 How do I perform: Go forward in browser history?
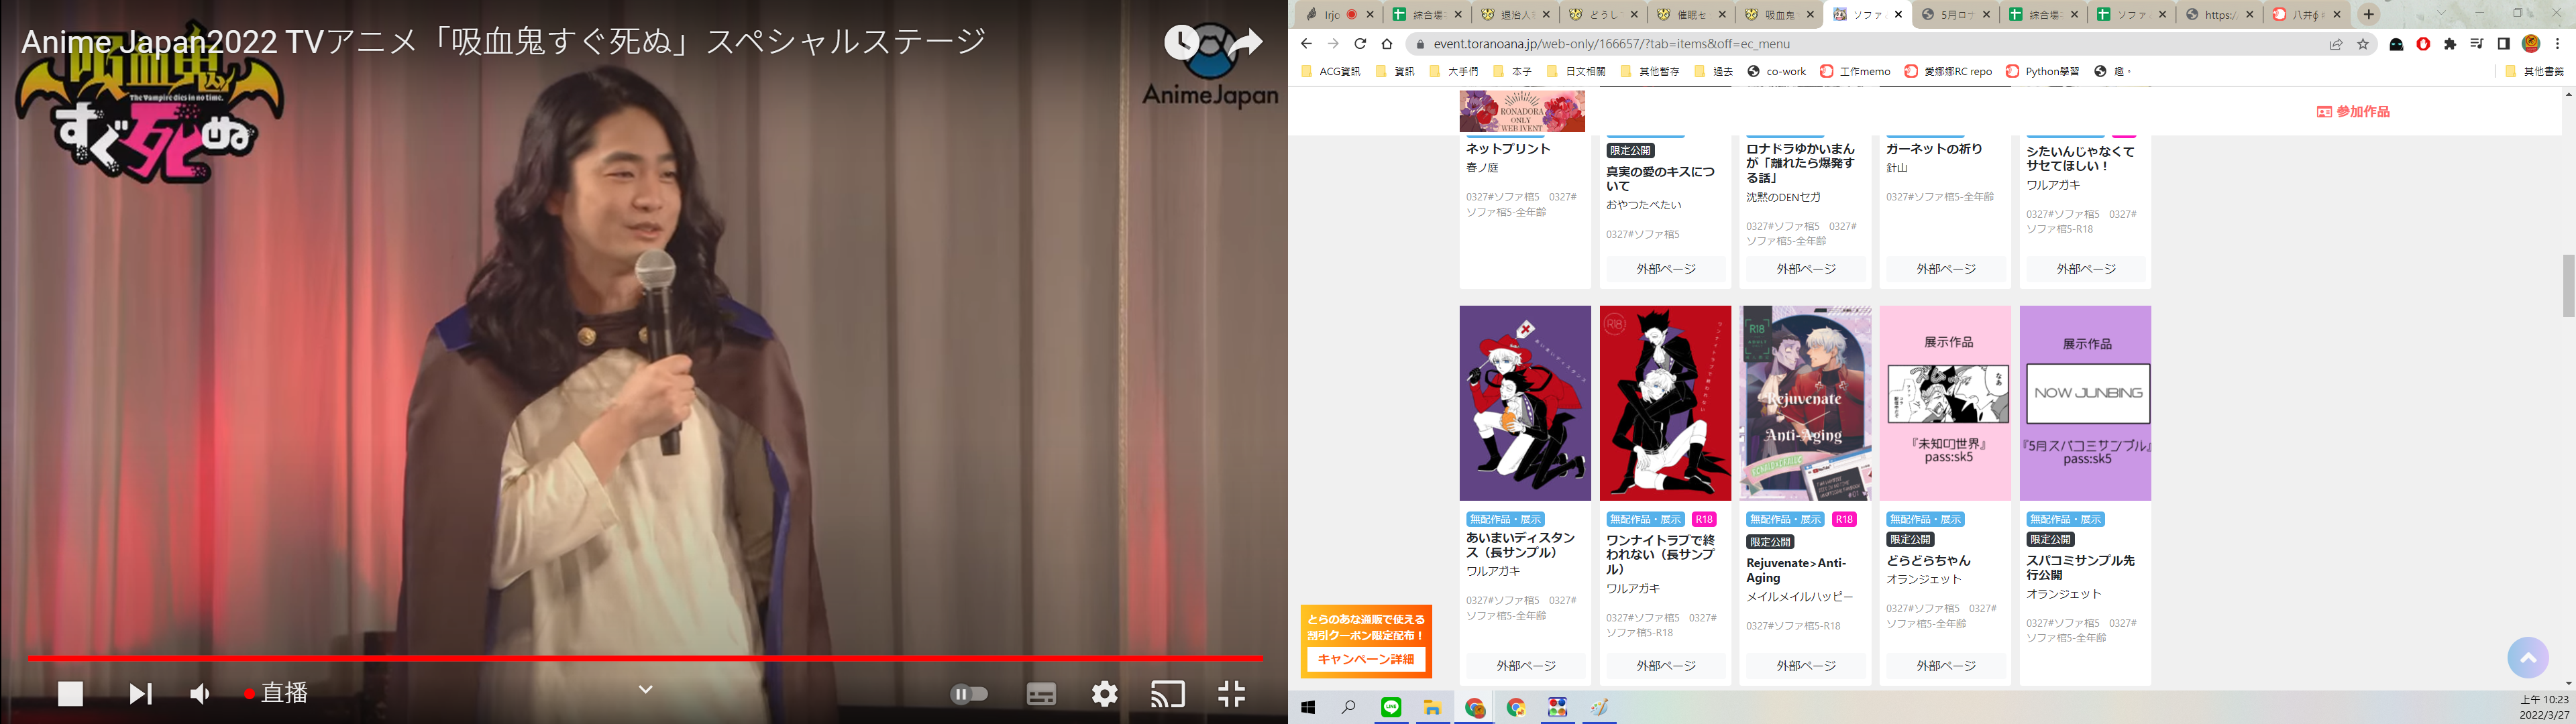[x=1333, y=44]
